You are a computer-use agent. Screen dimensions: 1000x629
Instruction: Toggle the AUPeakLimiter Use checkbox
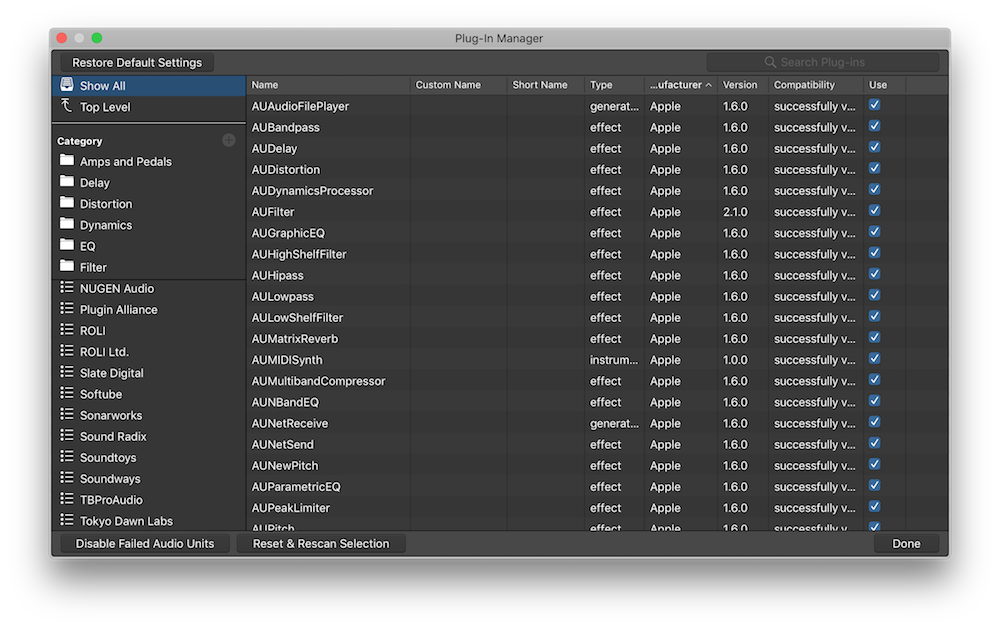point(874,507)
